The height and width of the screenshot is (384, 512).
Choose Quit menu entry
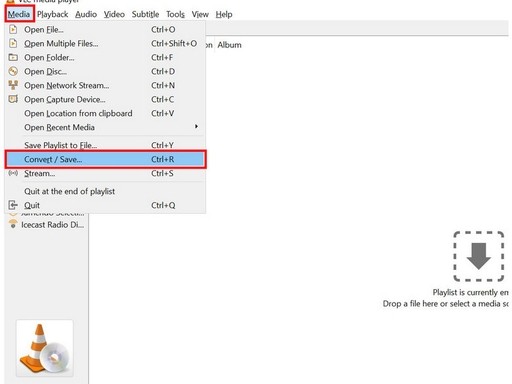(x=105, y=206)
